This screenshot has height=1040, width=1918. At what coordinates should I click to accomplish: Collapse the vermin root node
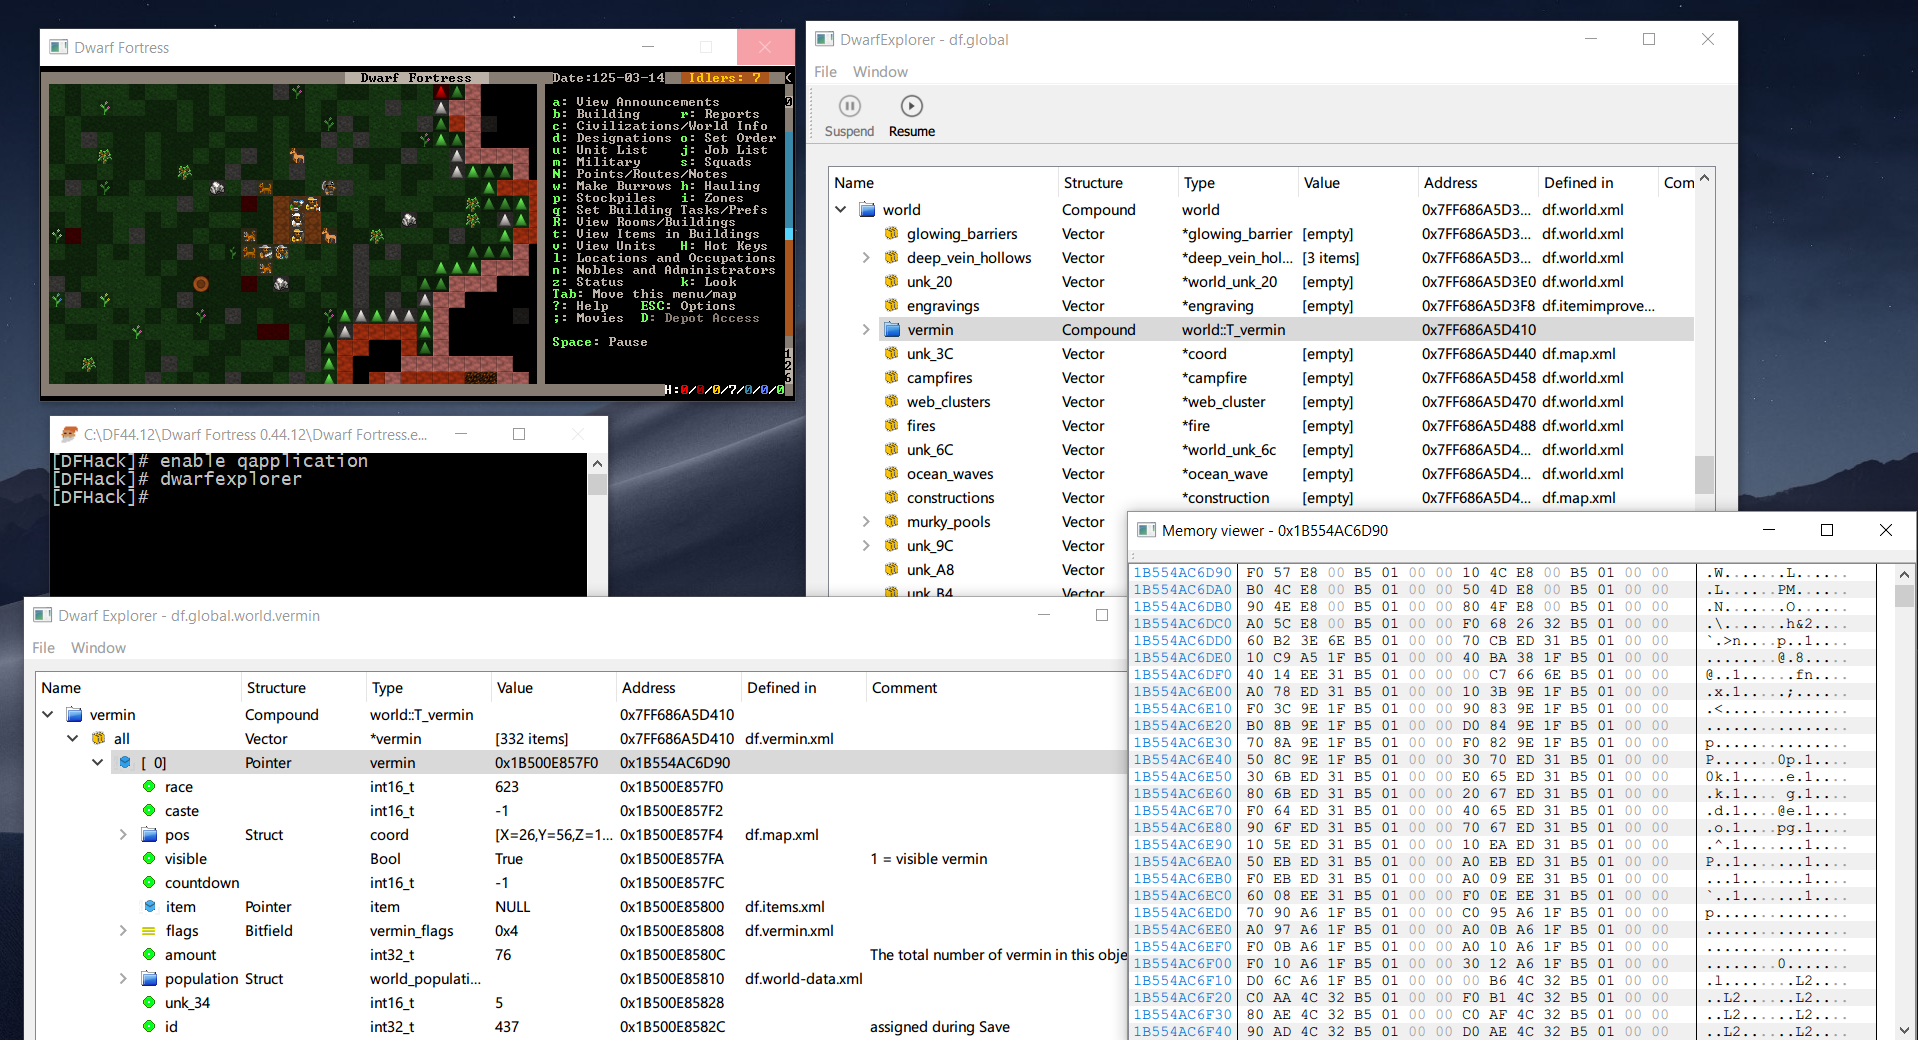pyautogui.click(x=48, y=715)
